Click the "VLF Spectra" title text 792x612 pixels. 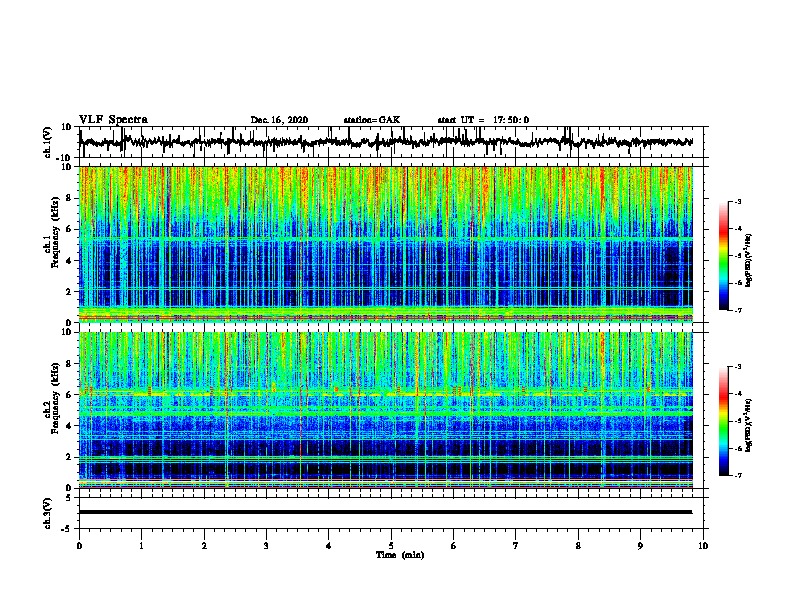(x=113, y=119)
